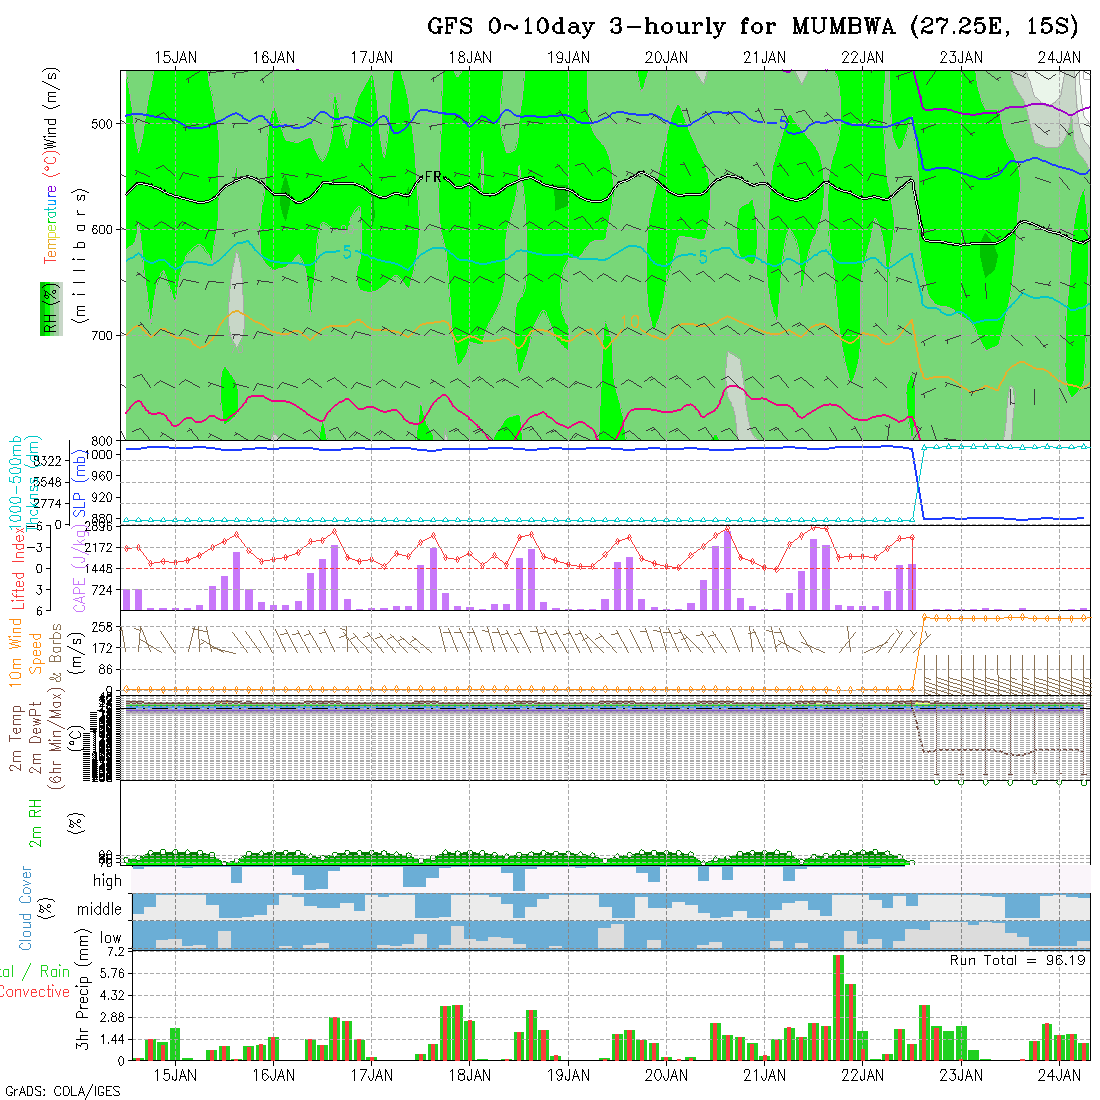The height and width of the screenshot is (1100, 1100).
Task: Click the 24JAN label on bottom axis
Action: click(x=1059, y=1075)
